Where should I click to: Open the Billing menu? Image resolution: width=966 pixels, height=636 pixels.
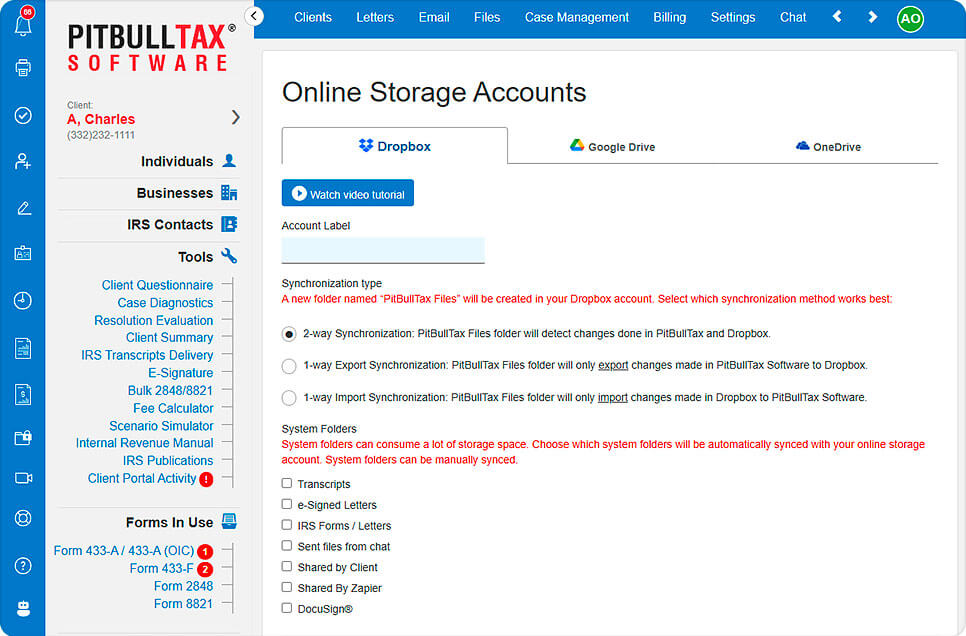(670, 17)
